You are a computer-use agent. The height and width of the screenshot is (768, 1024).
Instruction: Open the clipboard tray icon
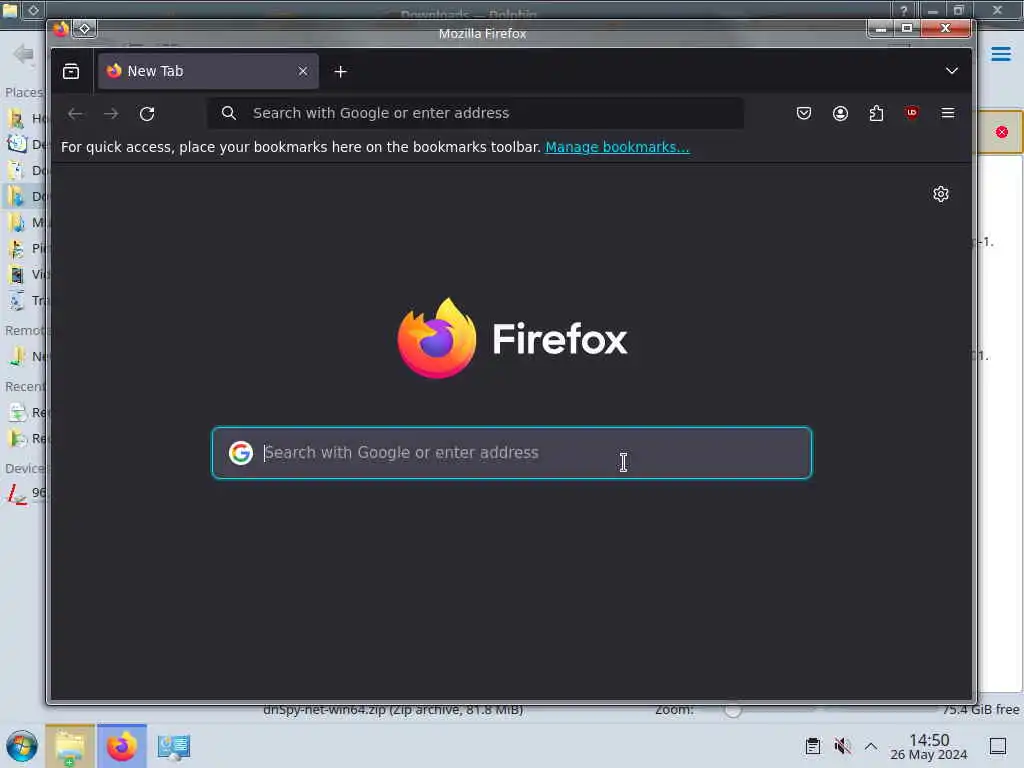(813, 746)
